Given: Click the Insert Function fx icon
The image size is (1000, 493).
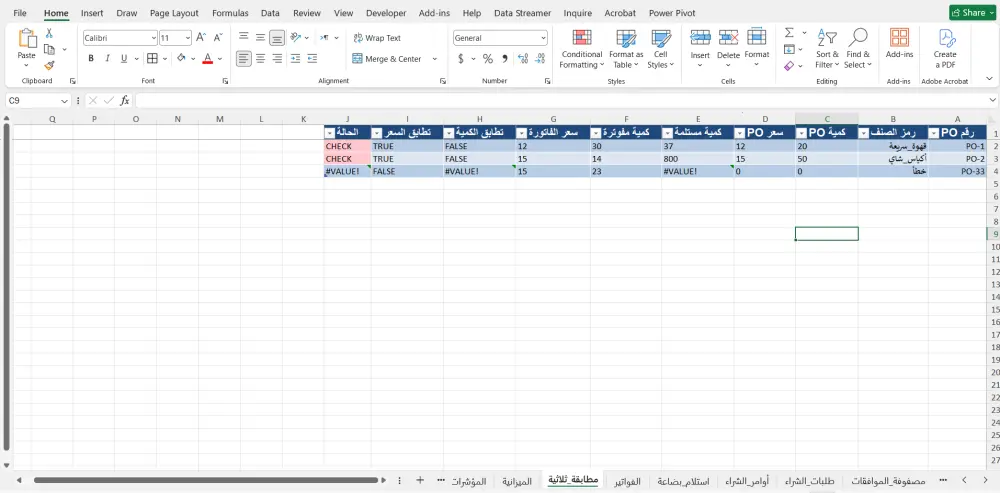Looking at the screenshot, I should (x=125, y=101).
